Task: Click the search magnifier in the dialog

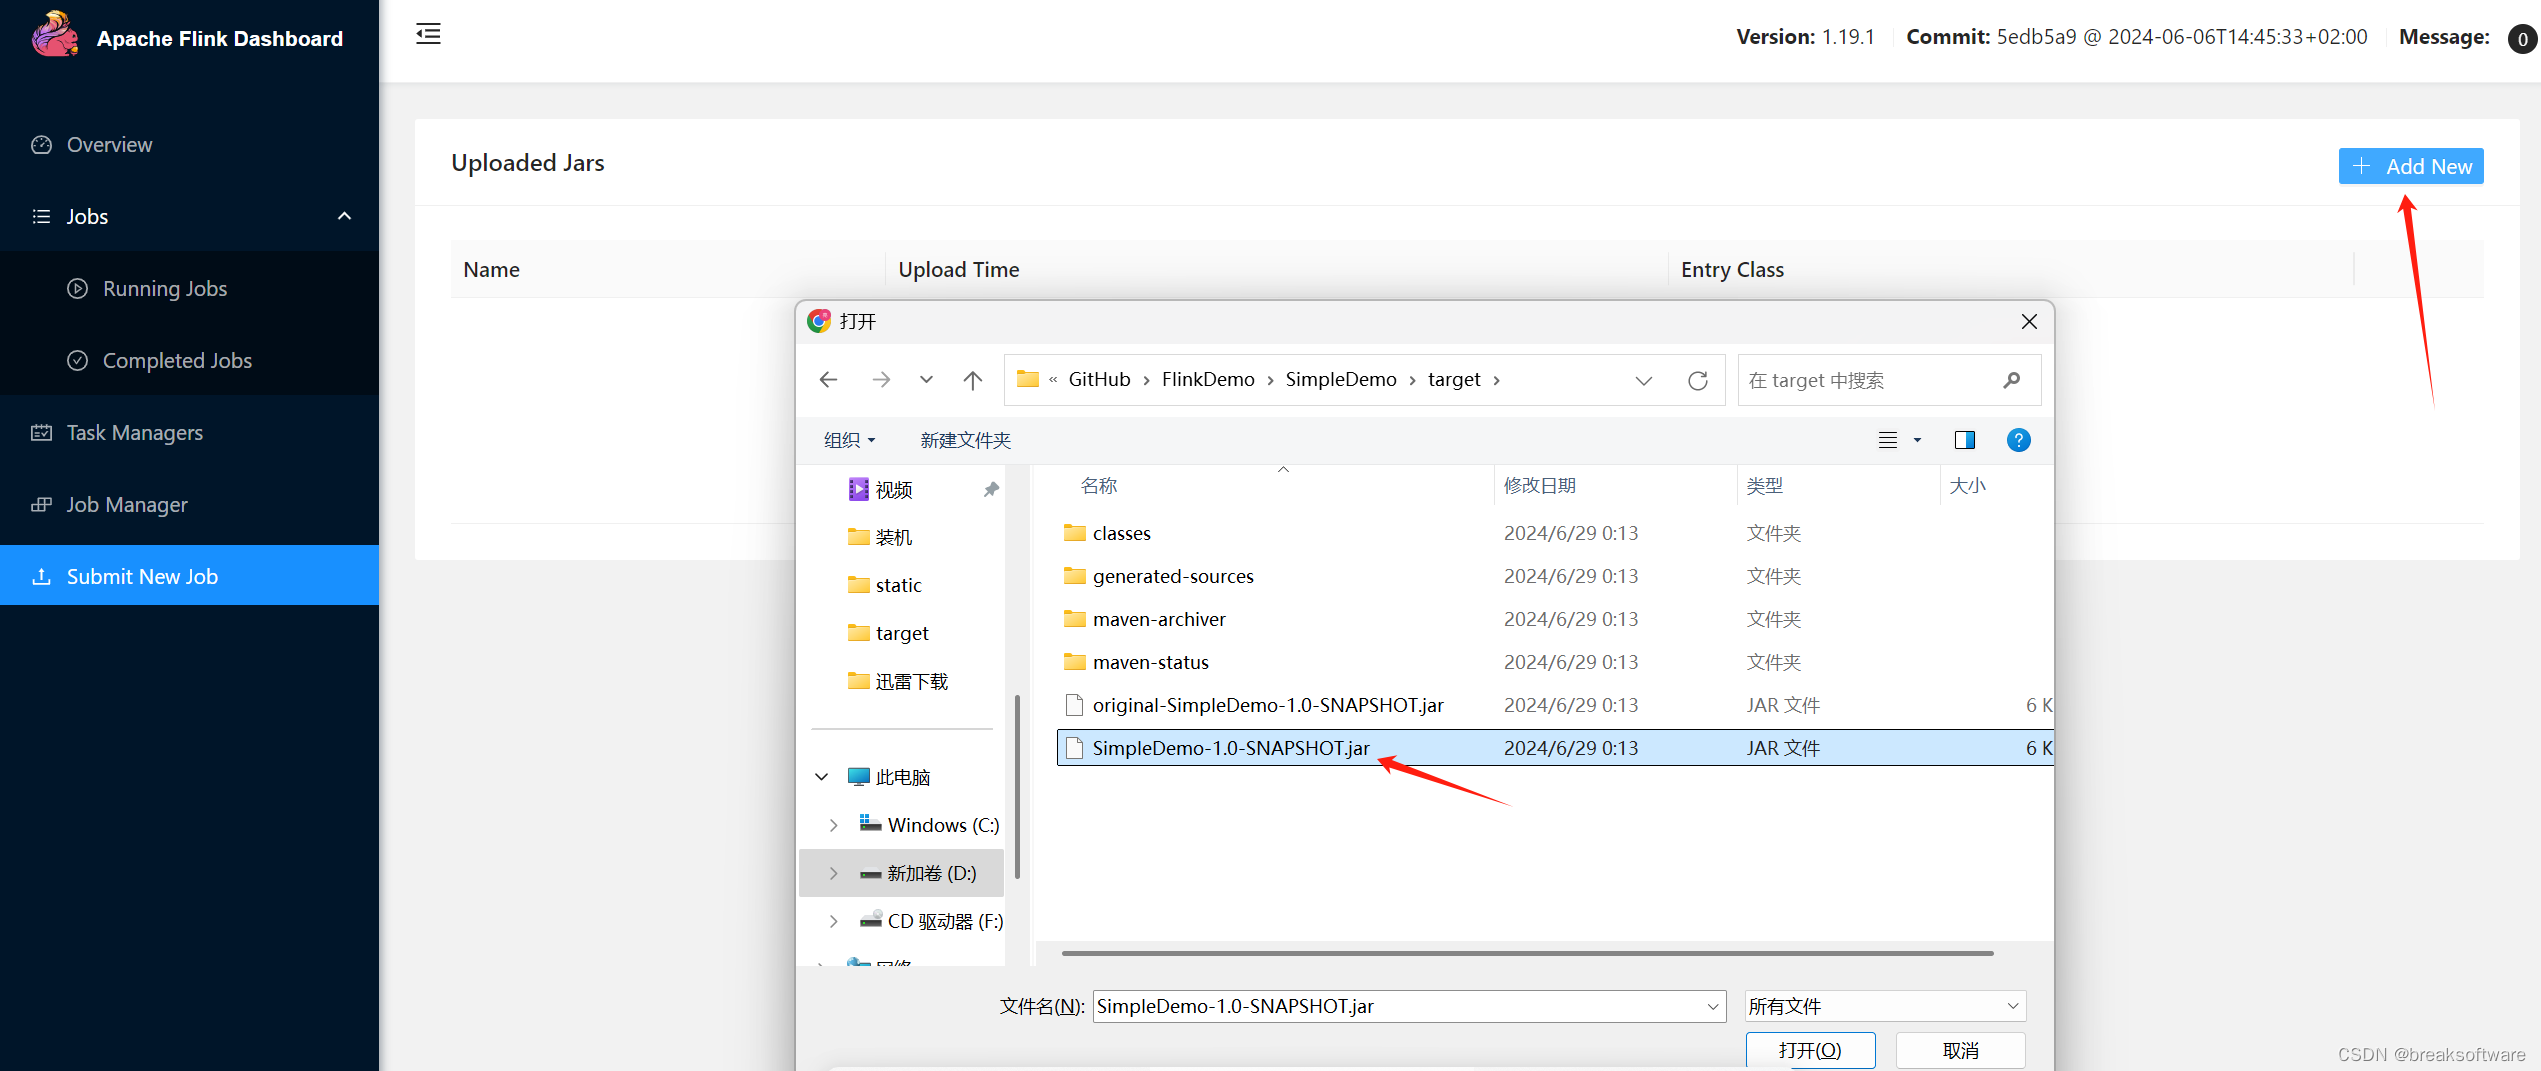Action: click(x=2013, y=380)
